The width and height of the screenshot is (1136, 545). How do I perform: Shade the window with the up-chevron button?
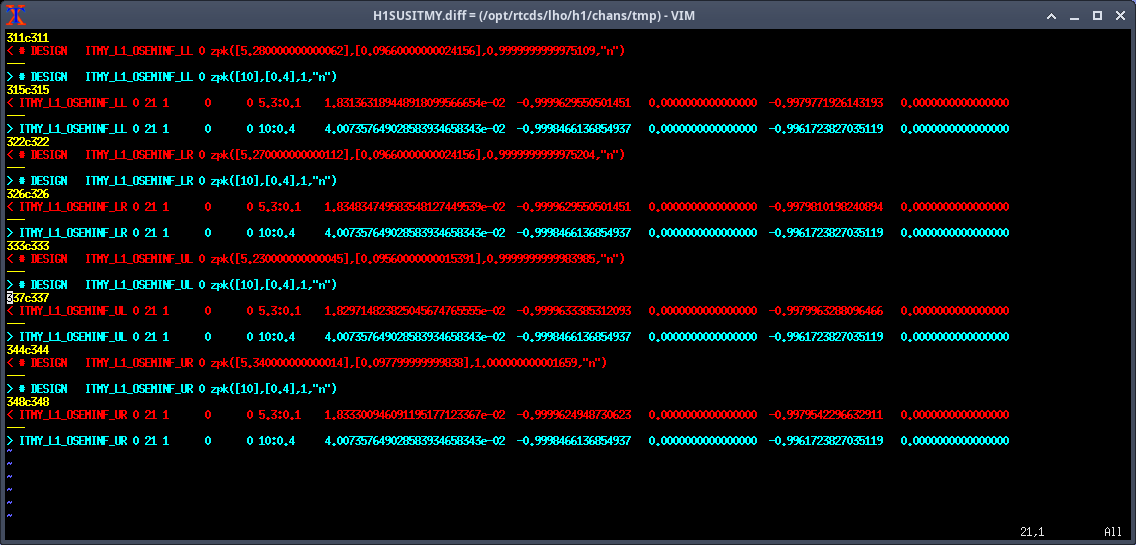pyautogui.click(x=1051, y=16)
